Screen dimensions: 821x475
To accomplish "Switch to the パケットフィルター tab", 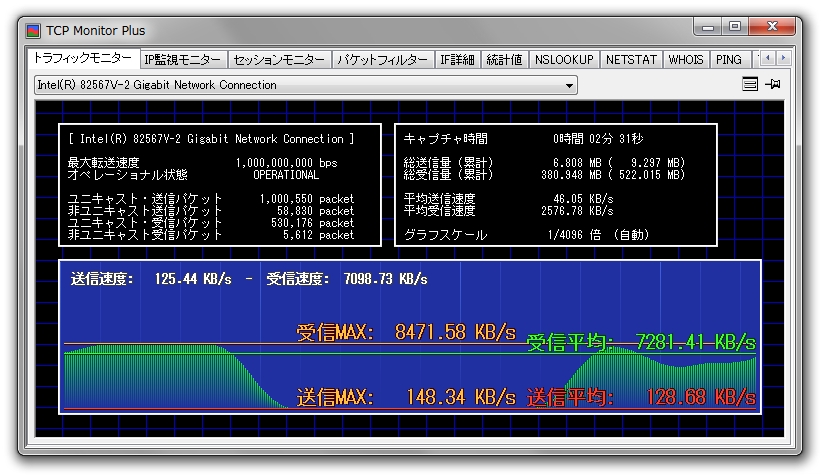I will [x=382, y=60].
